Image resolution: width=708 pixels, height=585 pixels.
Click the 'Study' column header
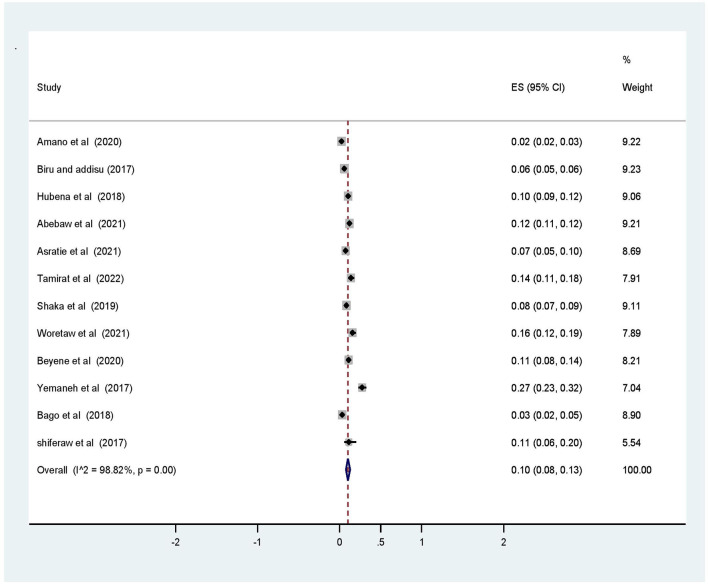[49, 87]
